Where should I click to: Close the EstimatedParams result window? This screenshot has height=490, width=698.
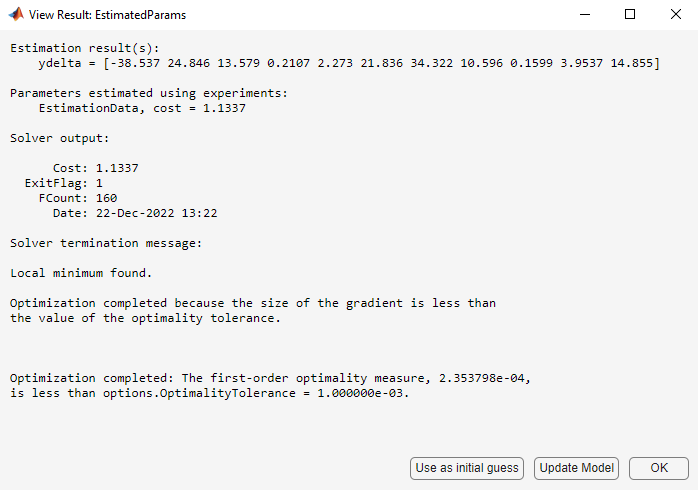[675, 15]
